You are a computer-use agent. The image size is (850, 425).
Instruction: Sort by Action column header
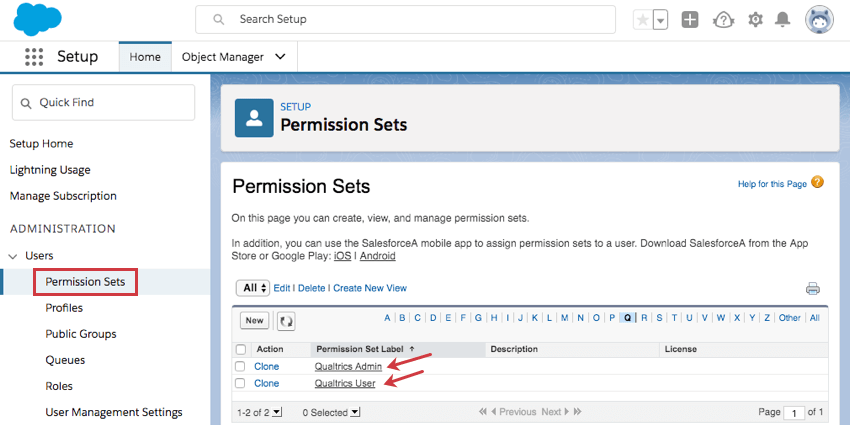[270, 349]
